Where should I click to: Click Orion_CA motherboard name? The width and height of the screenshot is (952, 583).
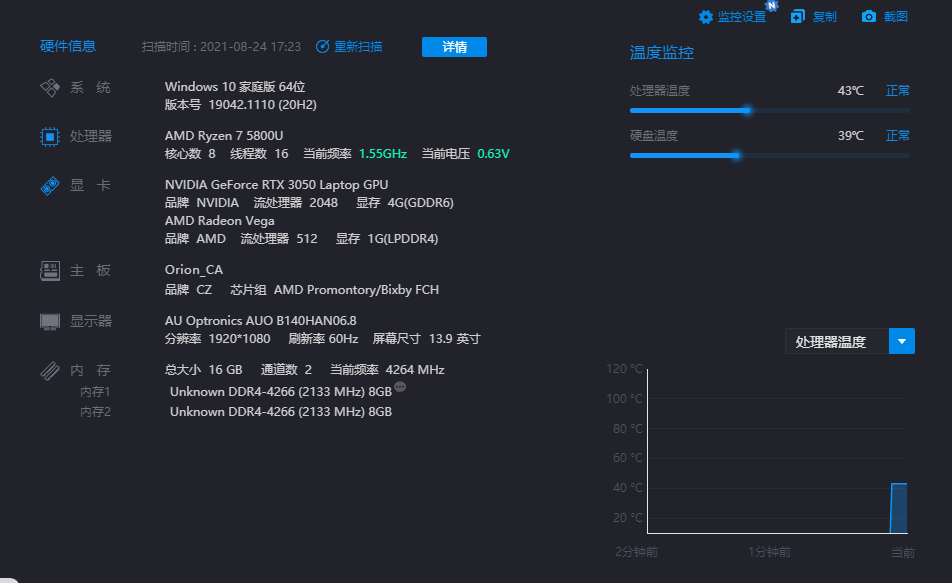pos(194,270)
